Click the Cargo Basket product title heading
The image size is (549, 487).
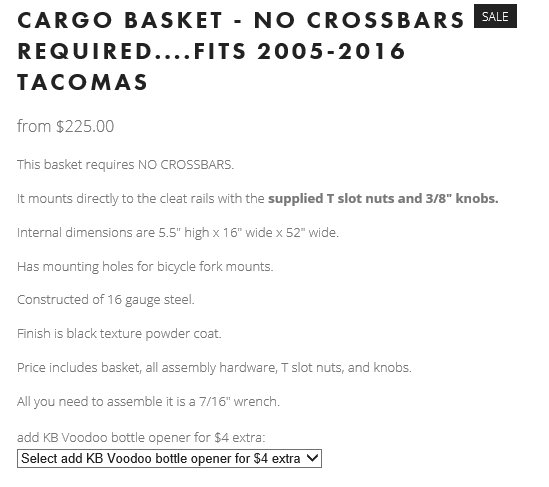[241, 51]
